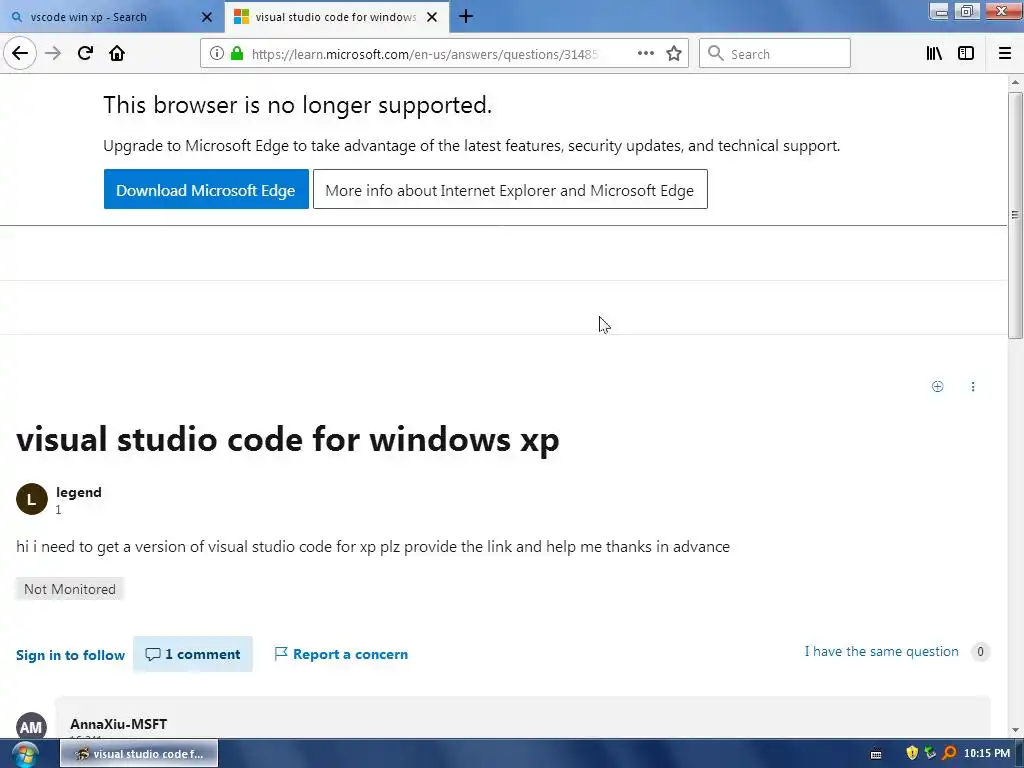Screen dimensions: 1024x768
Task: Click the network status tray icon
Action: click(931, 753)
